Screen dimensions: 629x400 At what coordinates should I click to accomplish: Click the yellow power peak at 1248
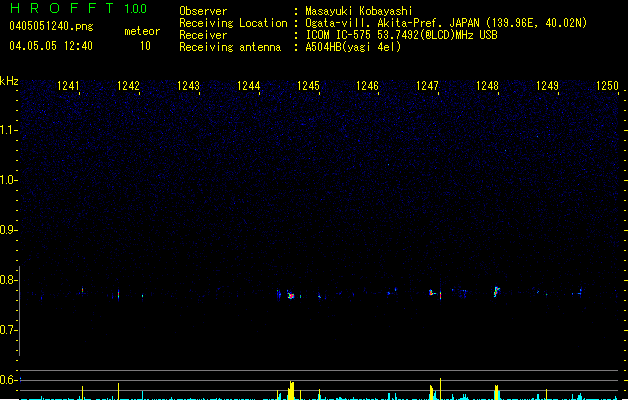click(x=496, y=392)
